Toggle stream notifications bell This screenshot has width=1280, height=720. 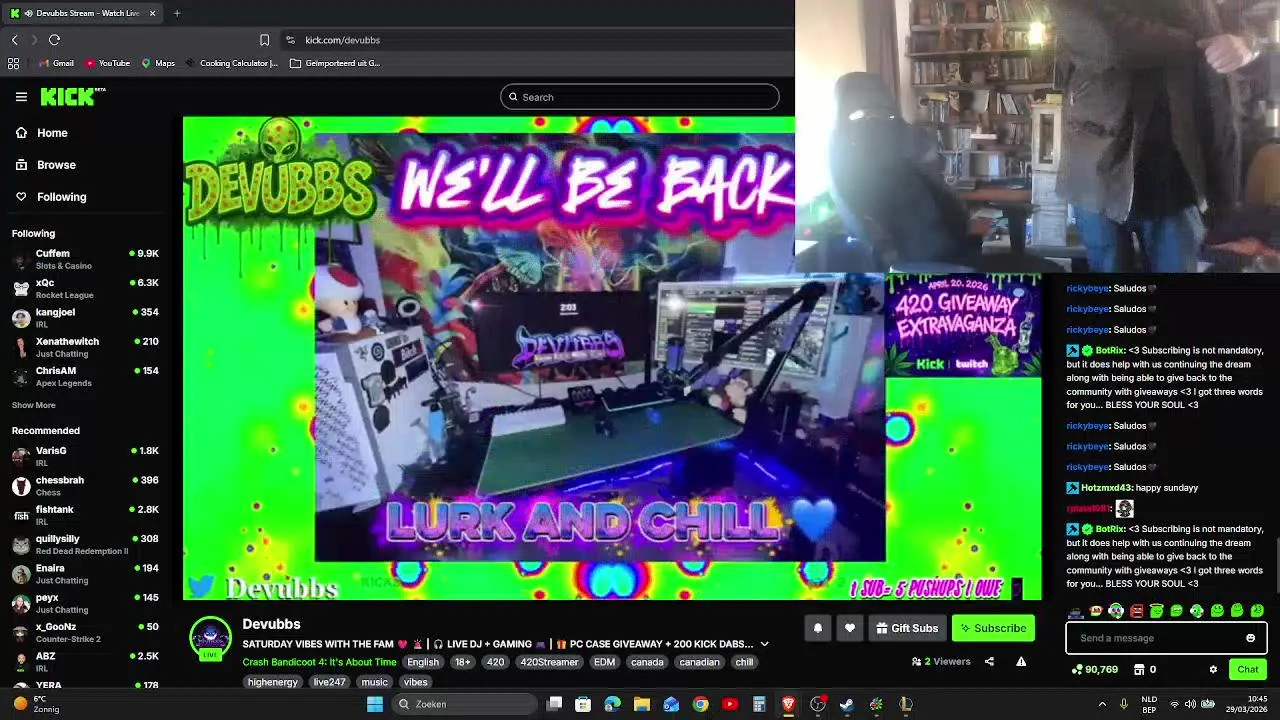pos(818,628)
